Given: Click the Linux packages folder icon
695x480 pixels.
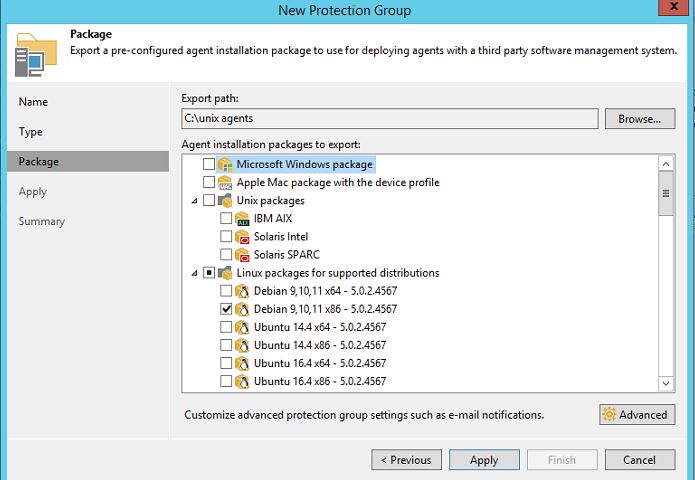Looking at the screenshot, I should pyautogui.click(x=225, y=273).
